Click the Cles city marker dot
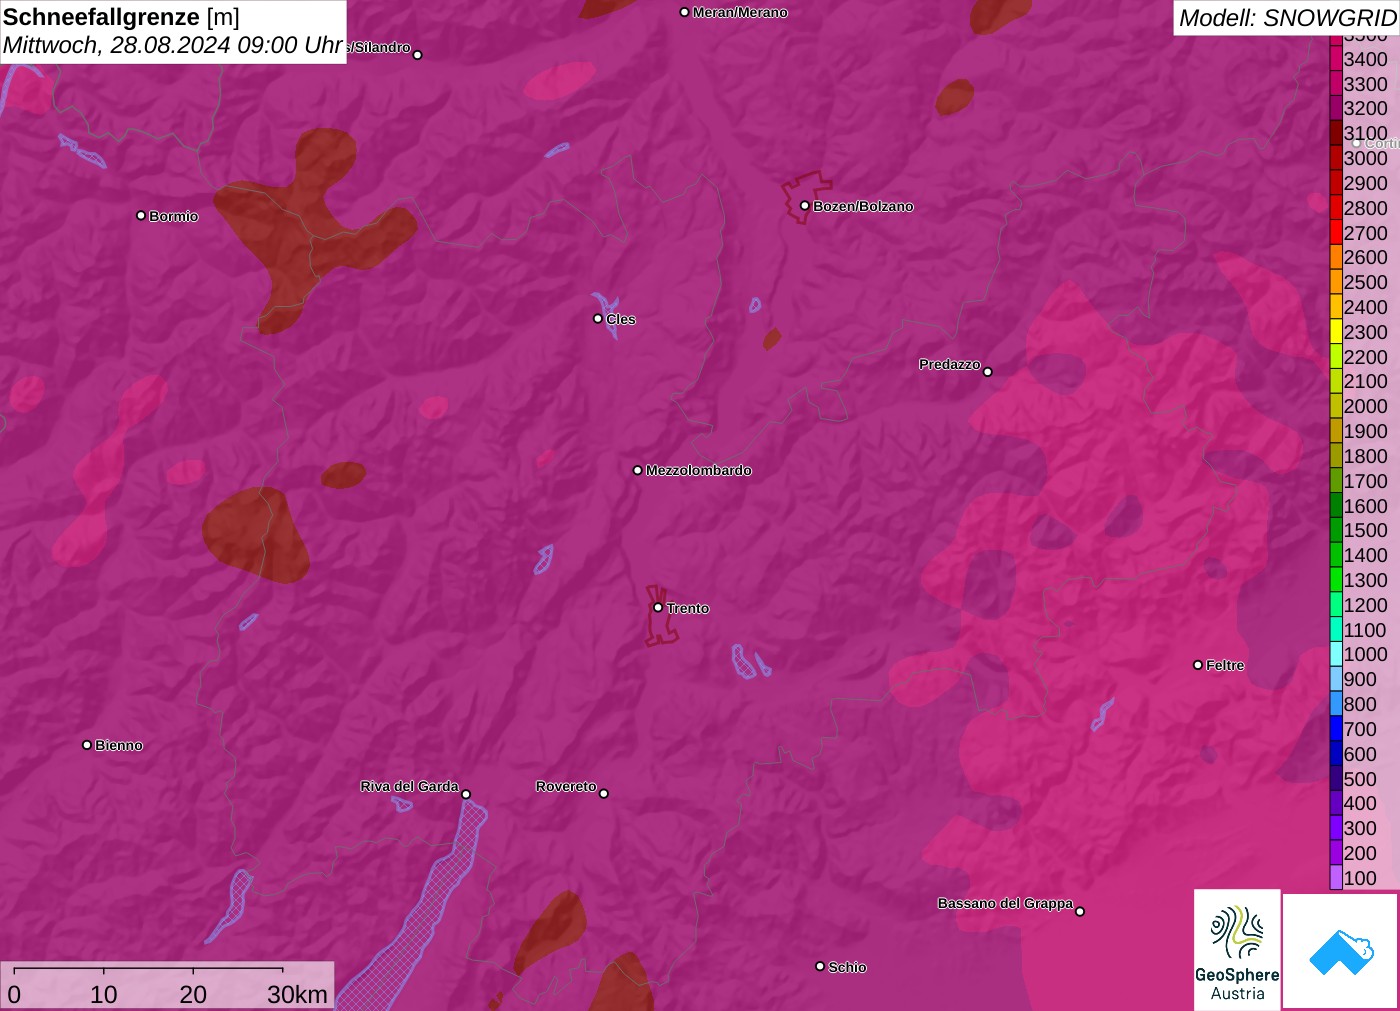The height and width of the screenshot is (1011, 1400). pos(598,318)
